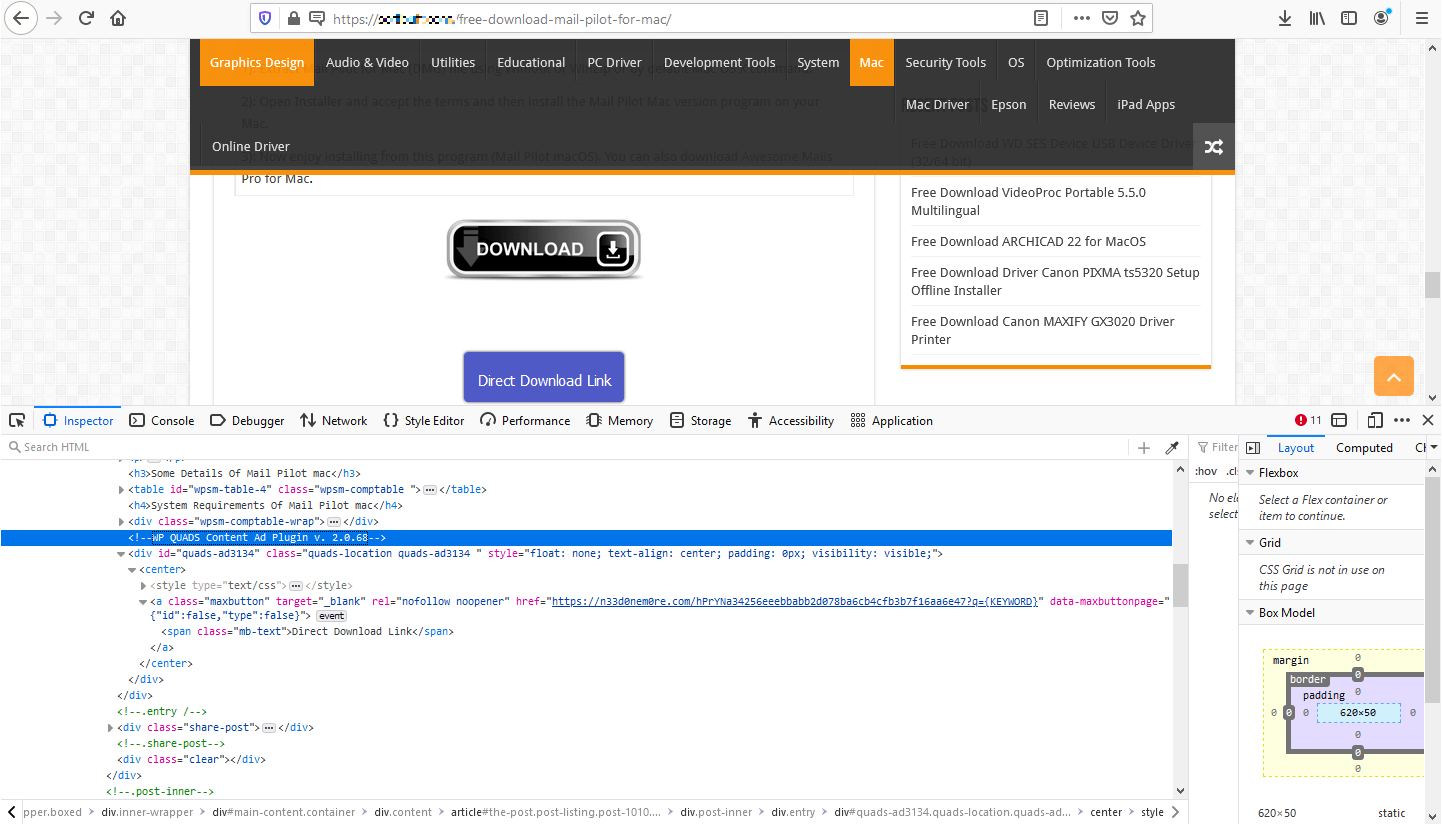Screen dimensions: 1443x824
Task: Open the Performance tab
Action: point(525,421)
